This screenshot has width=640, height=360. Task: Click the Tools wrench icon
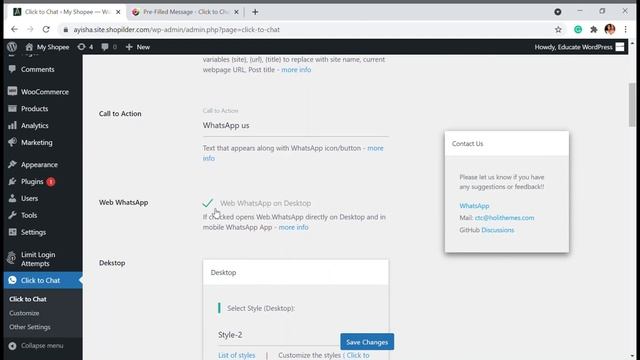12,215
